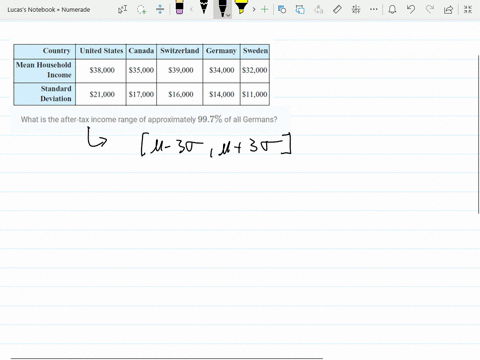Show previous pens with left chevron
This screenshot has width=480, height=360.
tap(191, 9)
